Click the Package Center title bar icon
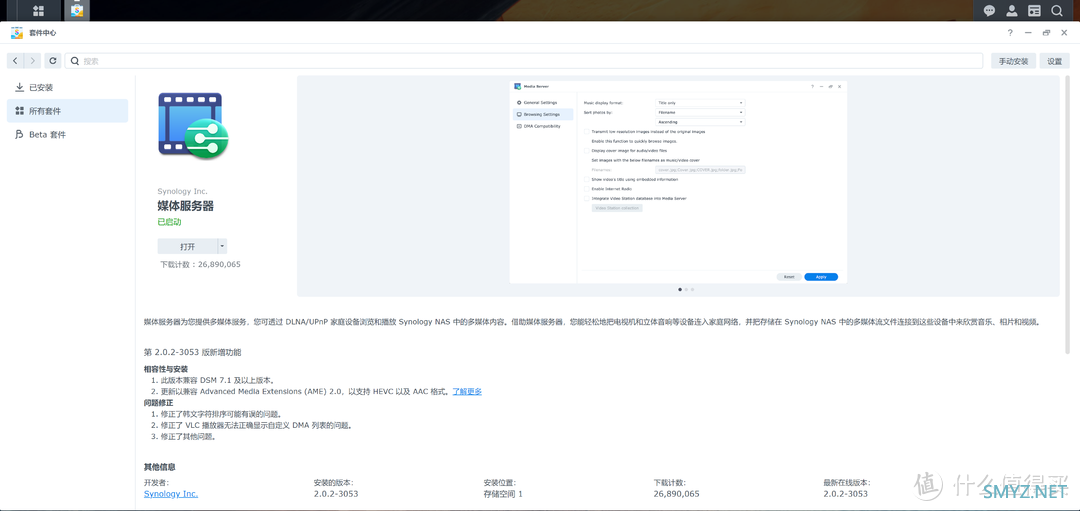The height and width of the screenshot is (511, 1080). point(17,32)
